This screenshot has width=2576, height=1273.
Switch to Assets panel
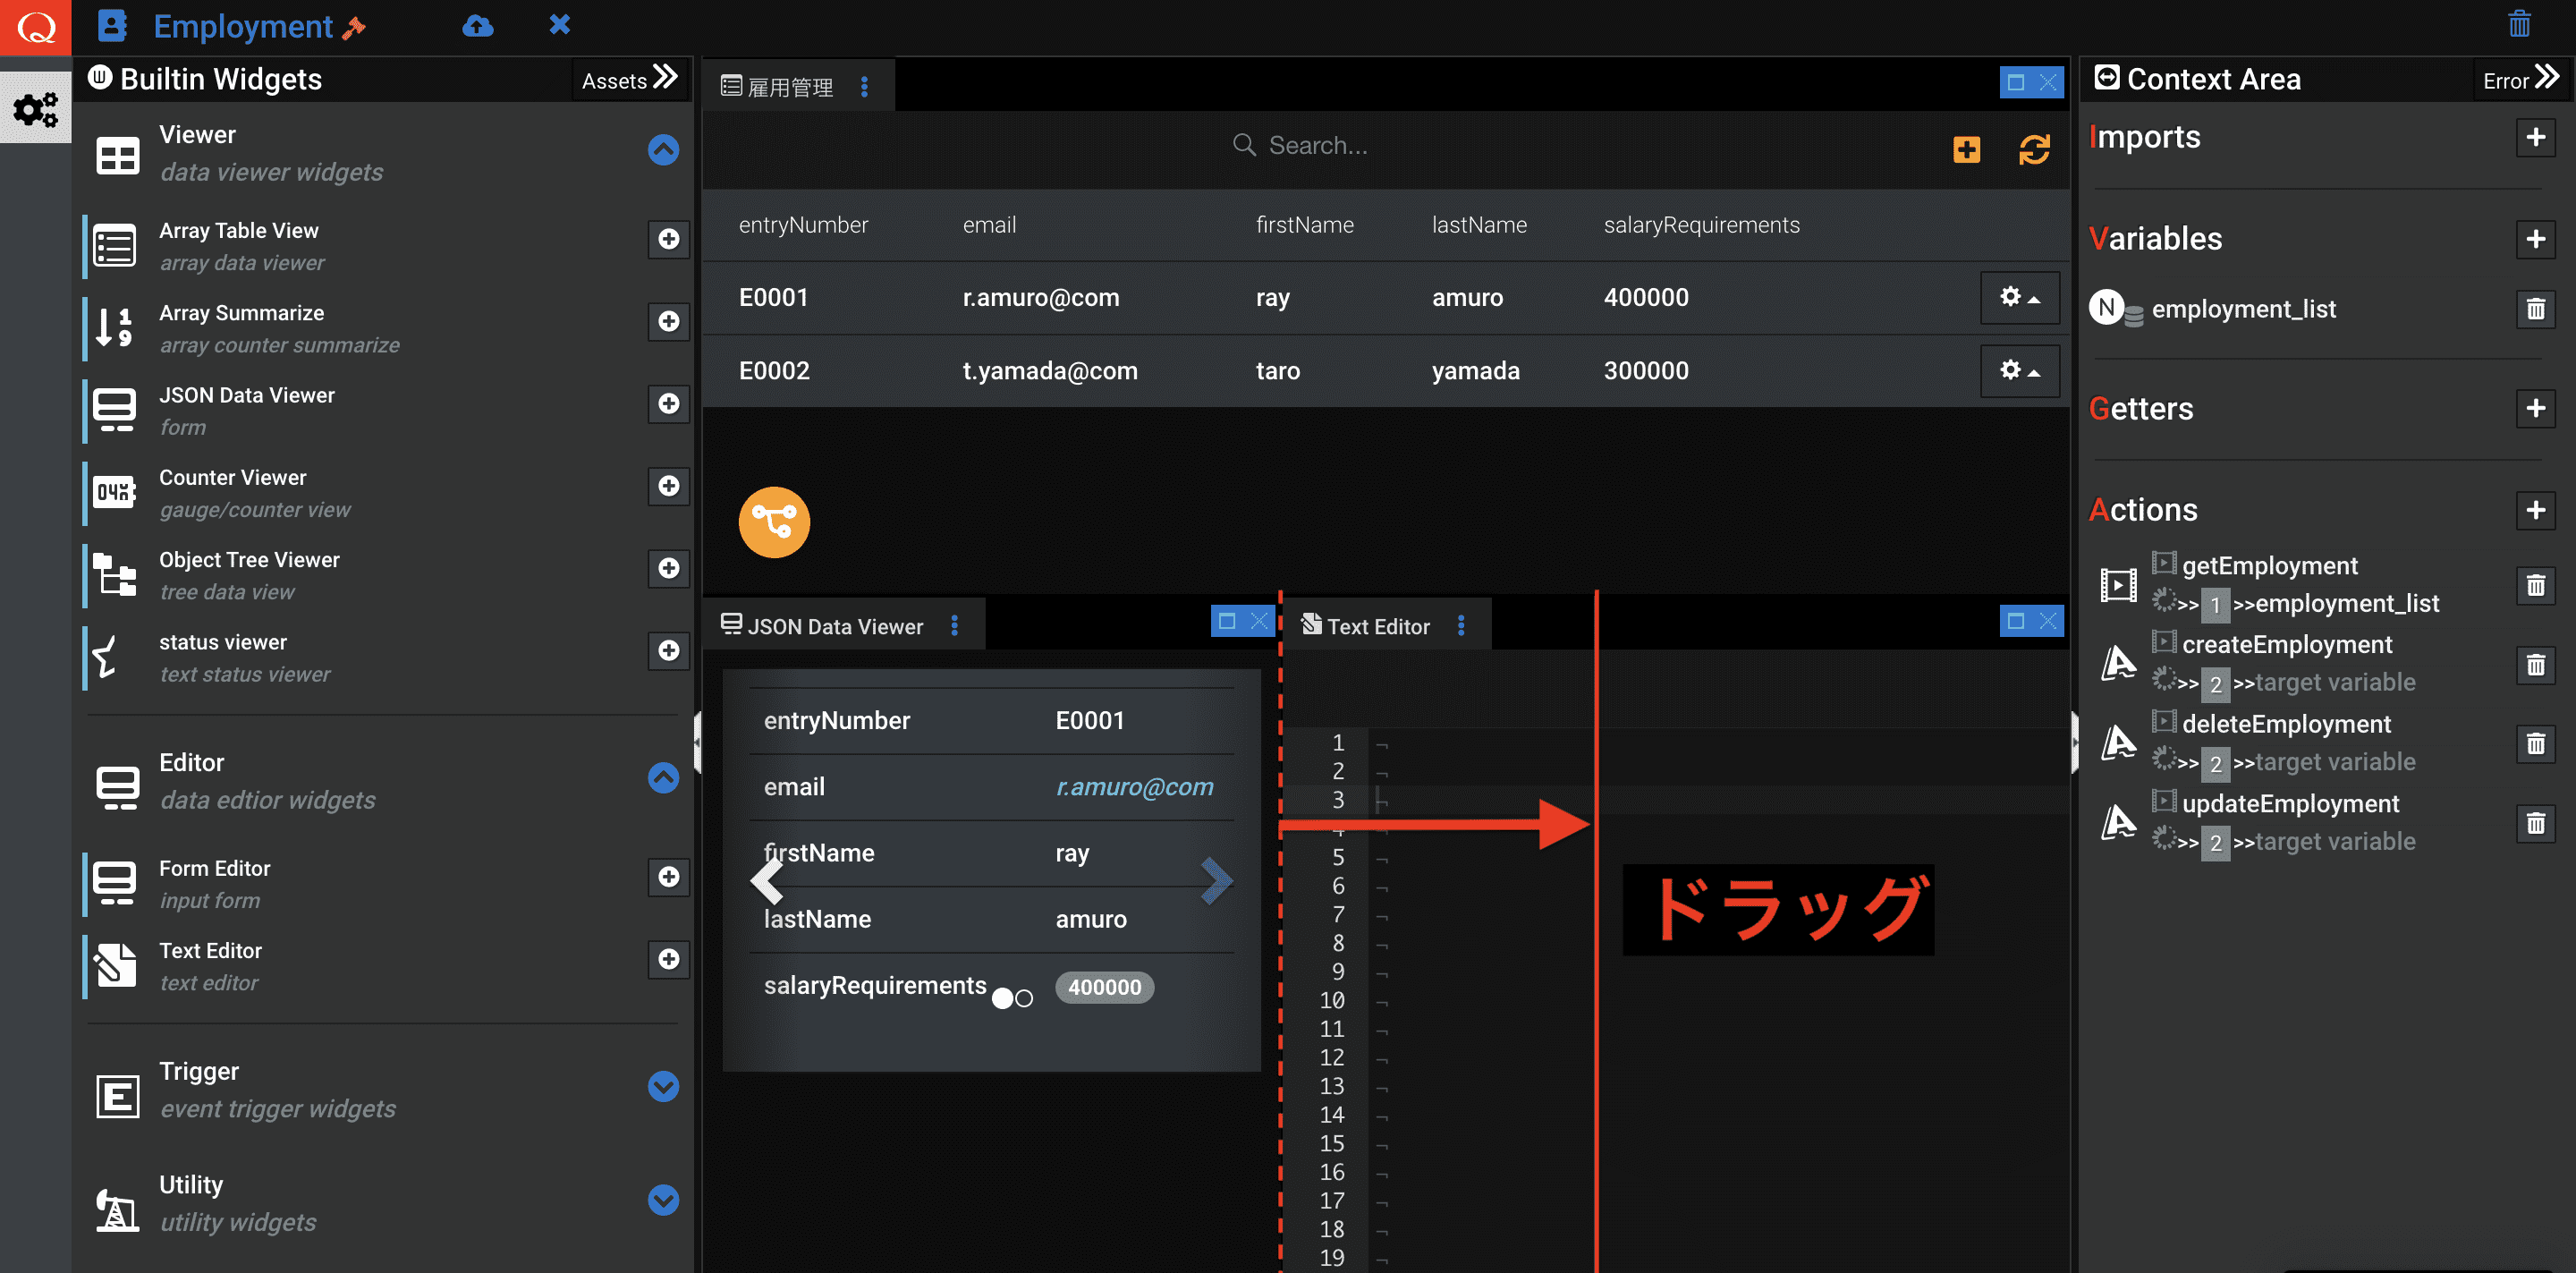click(630, 80)
